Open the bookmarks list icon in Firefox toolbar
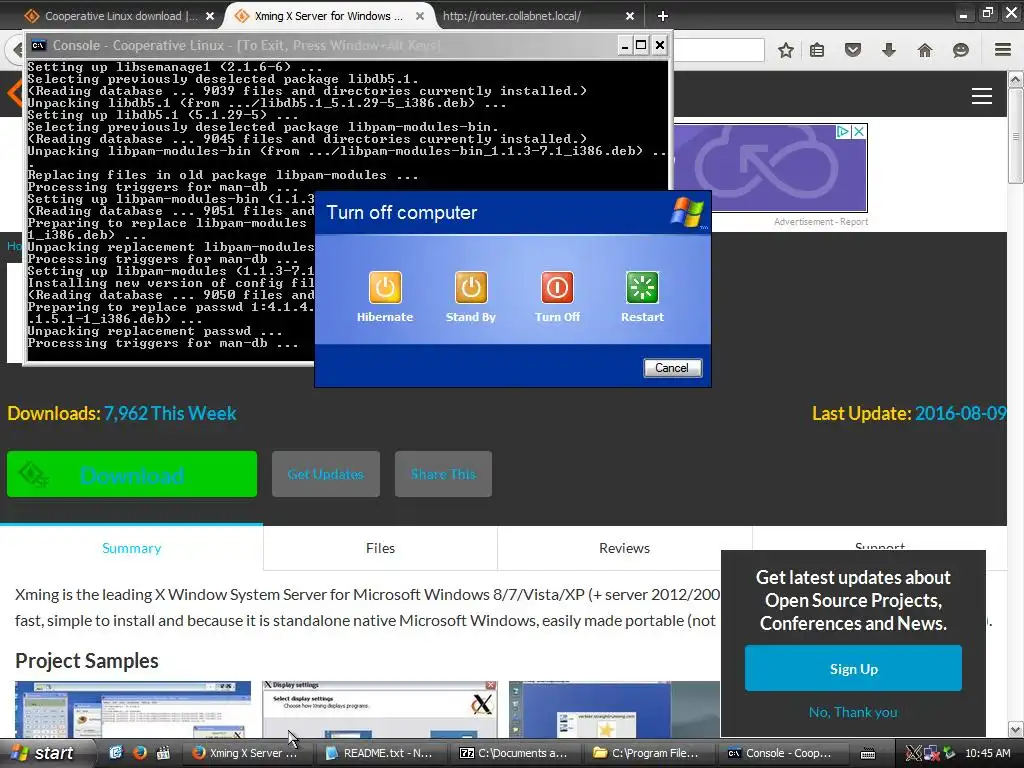The height and width of the screenshot is (768, 1024). [817, 50]
